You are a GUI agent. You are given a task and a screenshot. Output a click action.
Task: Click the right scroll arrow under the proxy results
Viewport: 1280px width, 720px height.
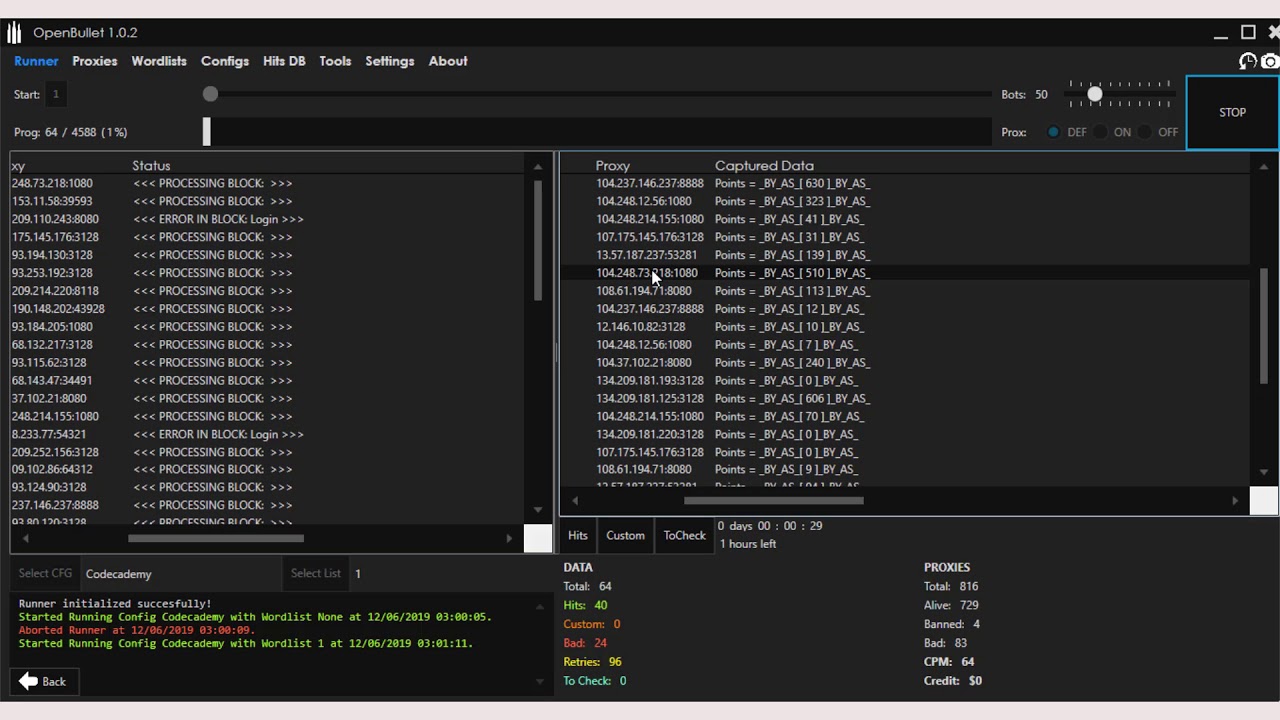1235,500
